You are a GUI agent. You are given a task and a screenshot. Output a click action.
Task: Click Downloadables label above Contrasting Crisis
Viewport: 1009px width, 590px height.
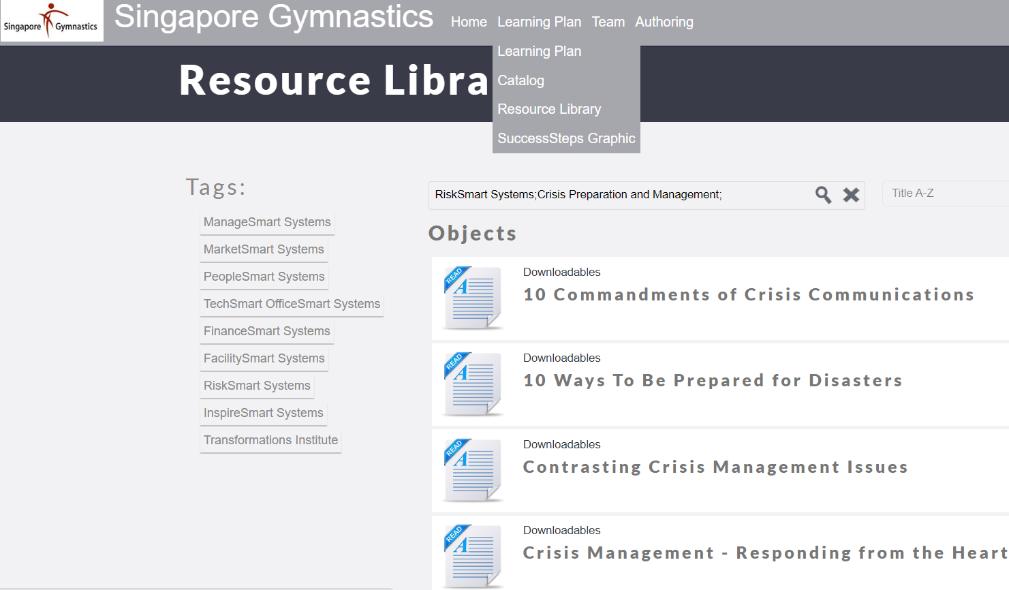[561, 444]
